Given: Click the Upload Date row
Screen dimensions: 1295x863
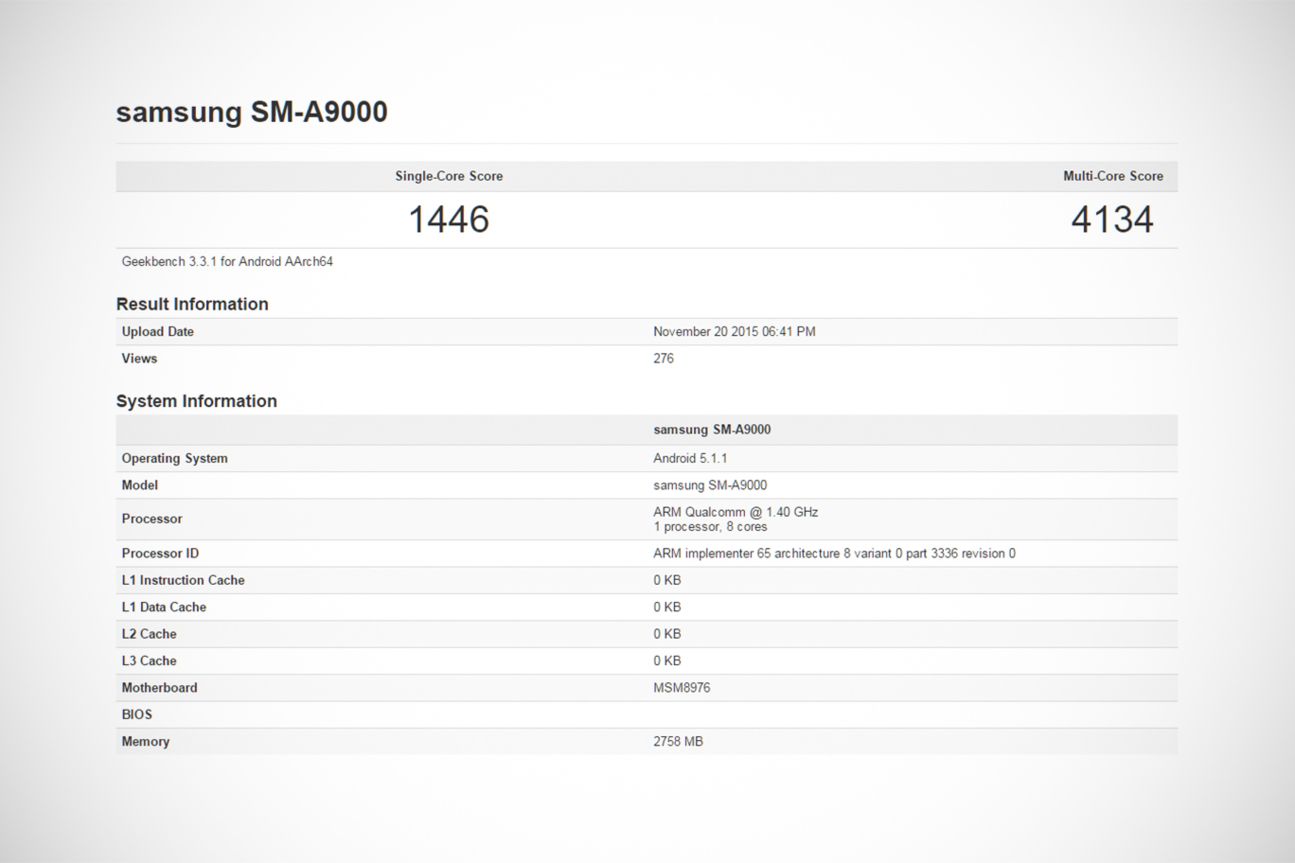Looking at the screenshot, I should click(157, 331).
